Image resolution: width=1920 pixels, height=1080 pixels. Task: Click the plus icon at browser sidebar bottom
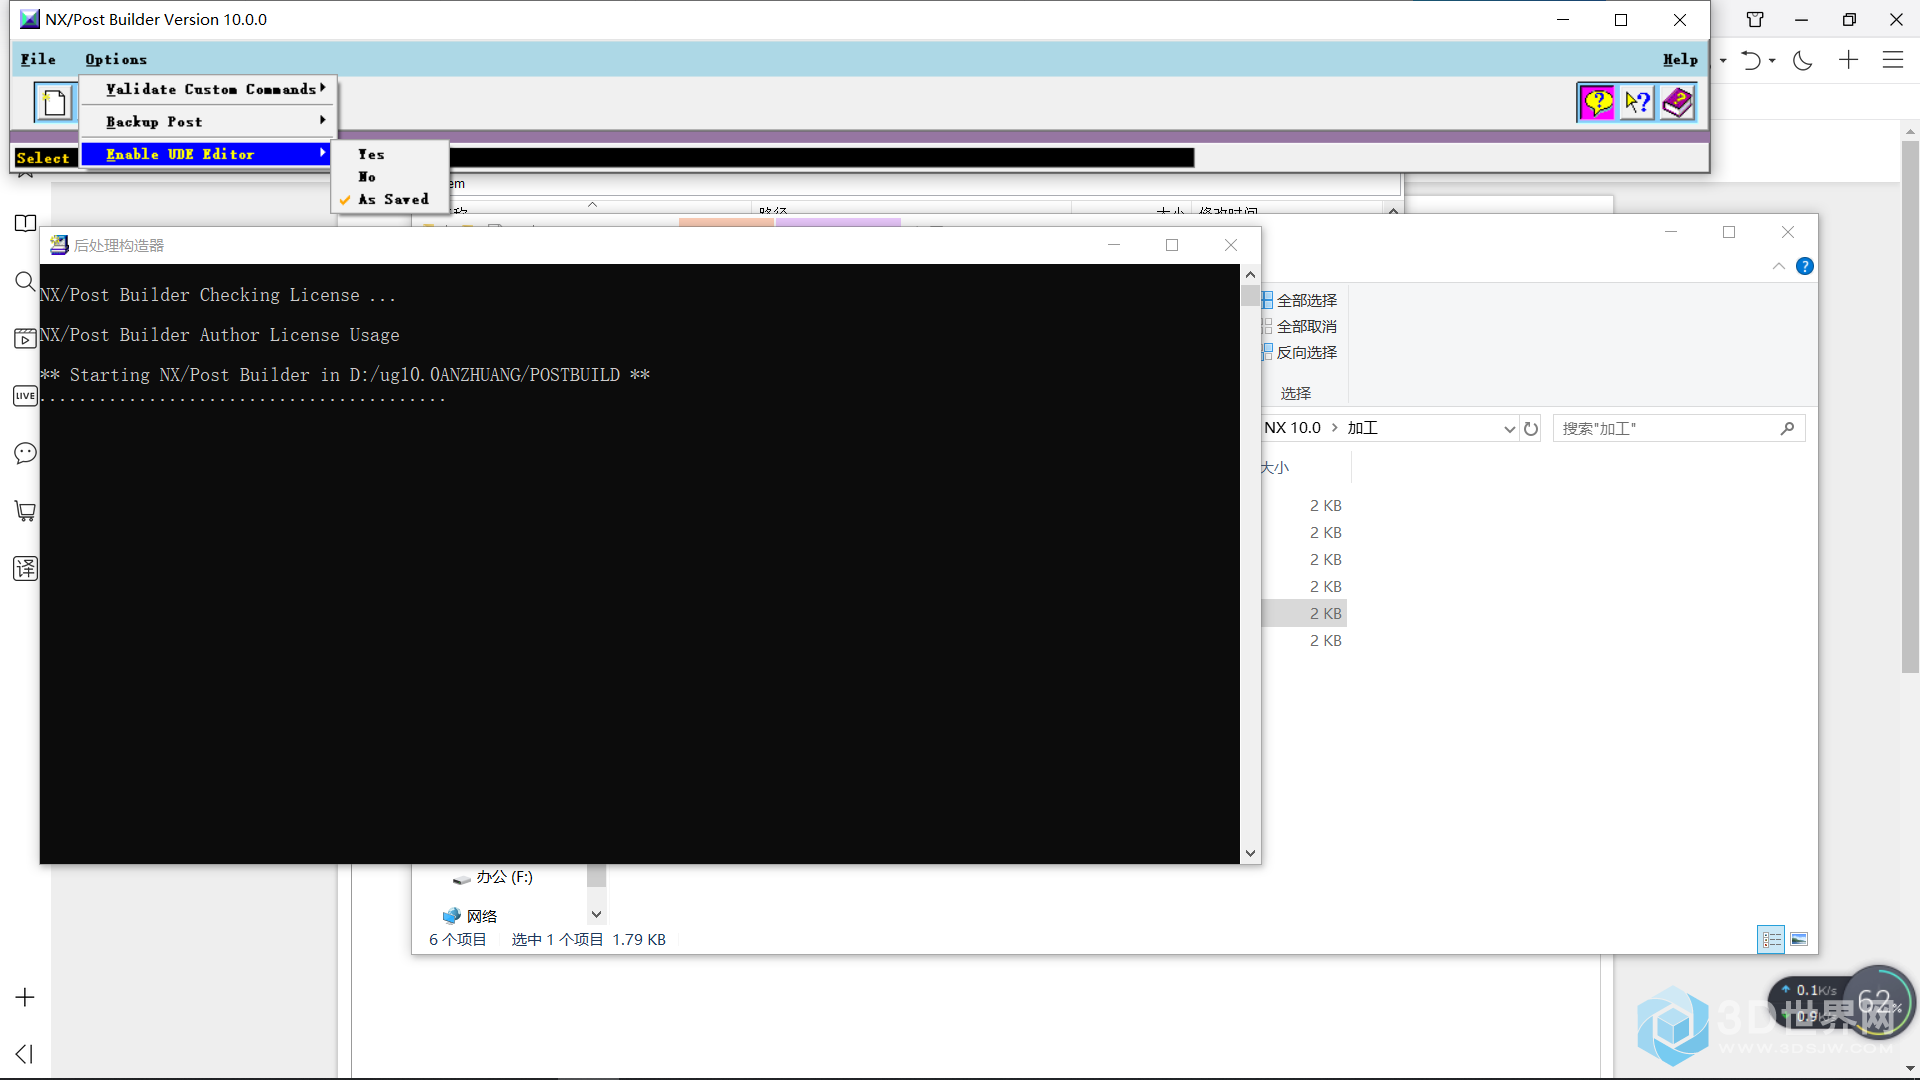tap(25, 997)
